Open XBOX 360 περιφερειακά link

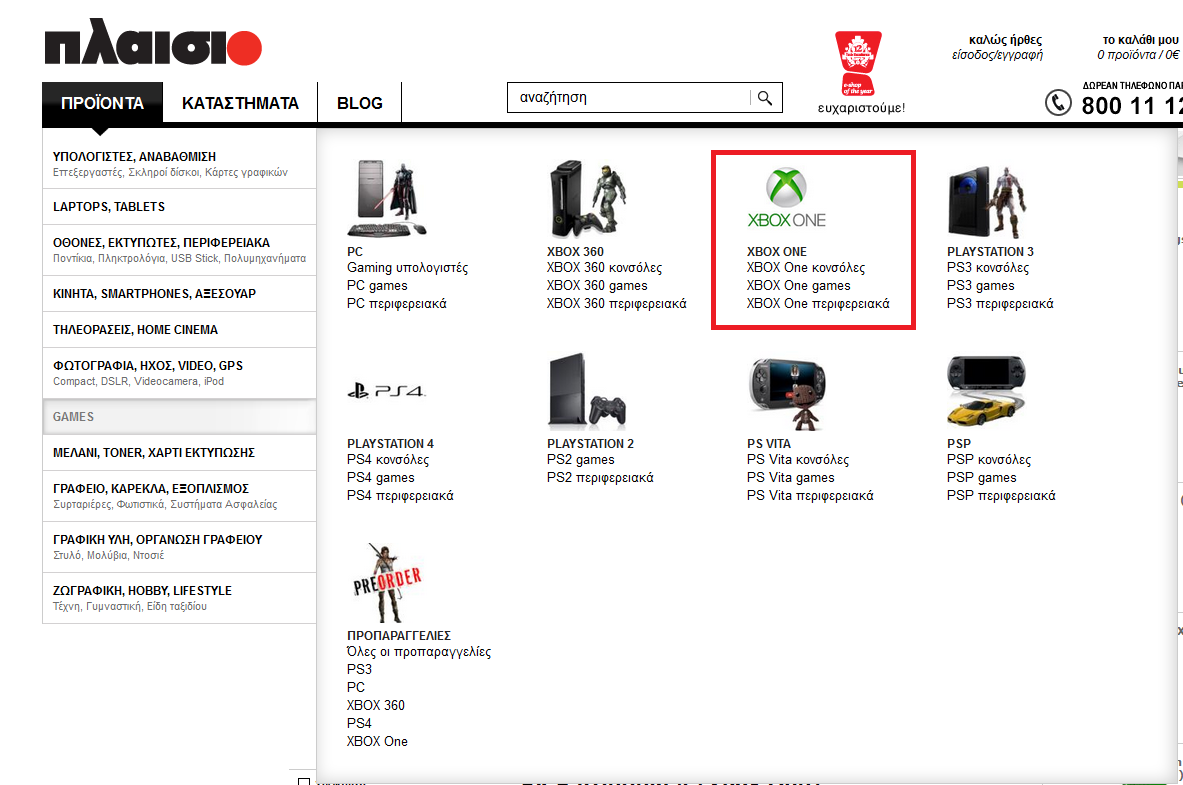point(617,304)
